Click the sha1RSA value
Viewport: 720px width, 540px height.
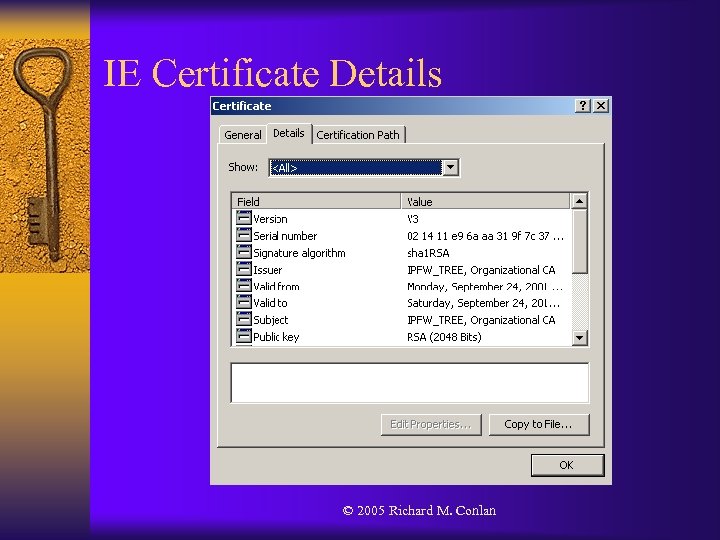pyautogui.click(x=428, y=253)
